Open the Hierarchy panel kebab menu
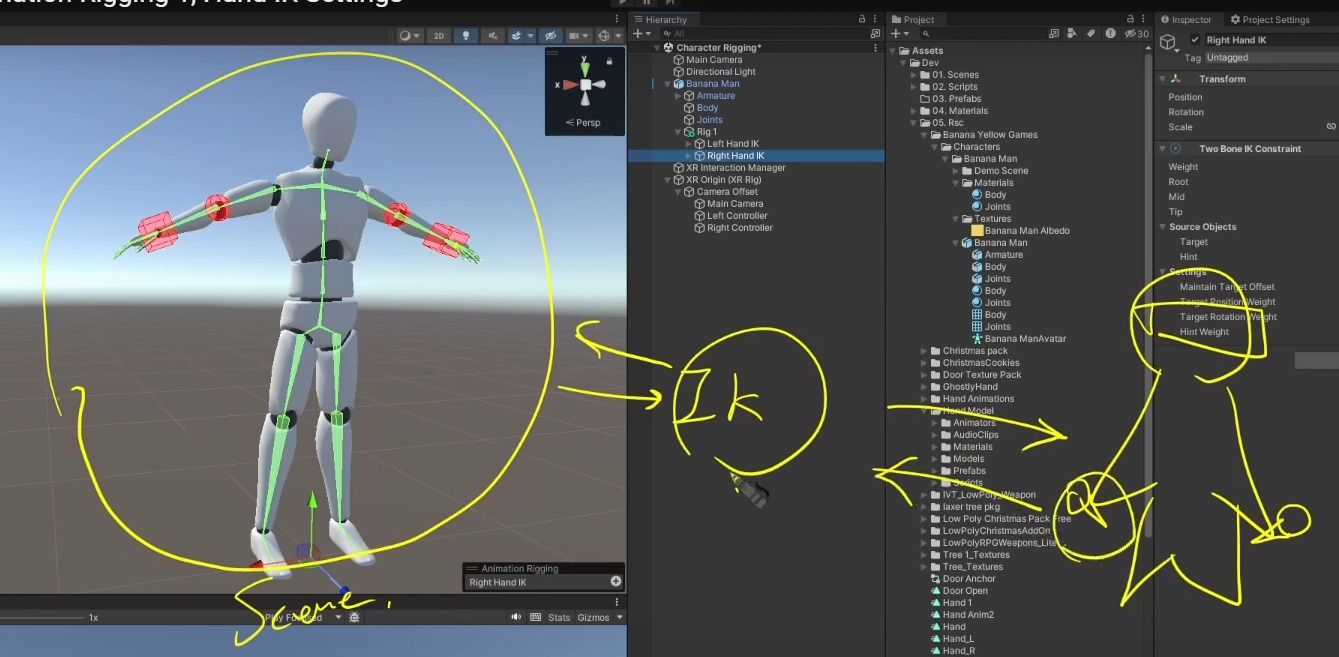 (875, 19)
